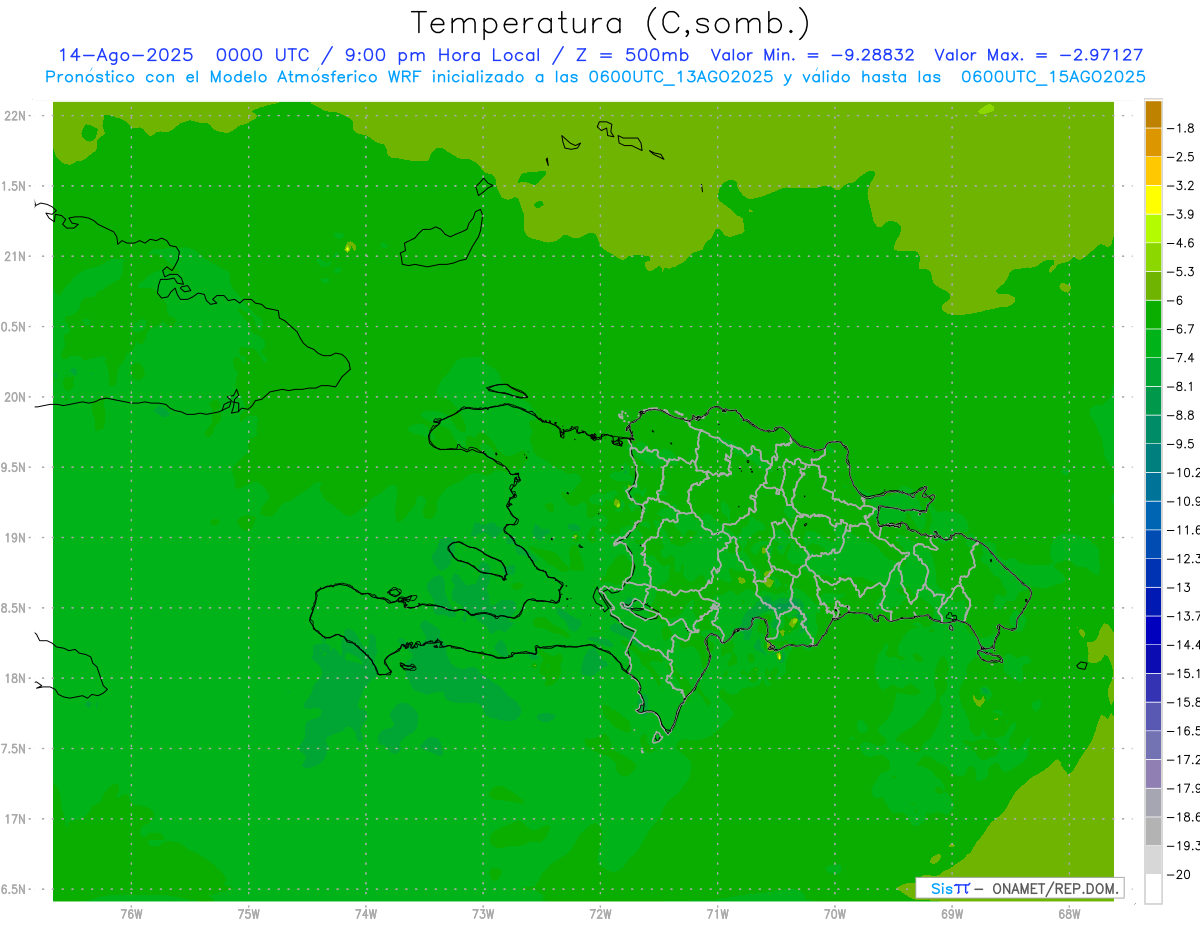Click the 20N latitude label
This screenshot has width=1200, height=927.
click(15, 397)
